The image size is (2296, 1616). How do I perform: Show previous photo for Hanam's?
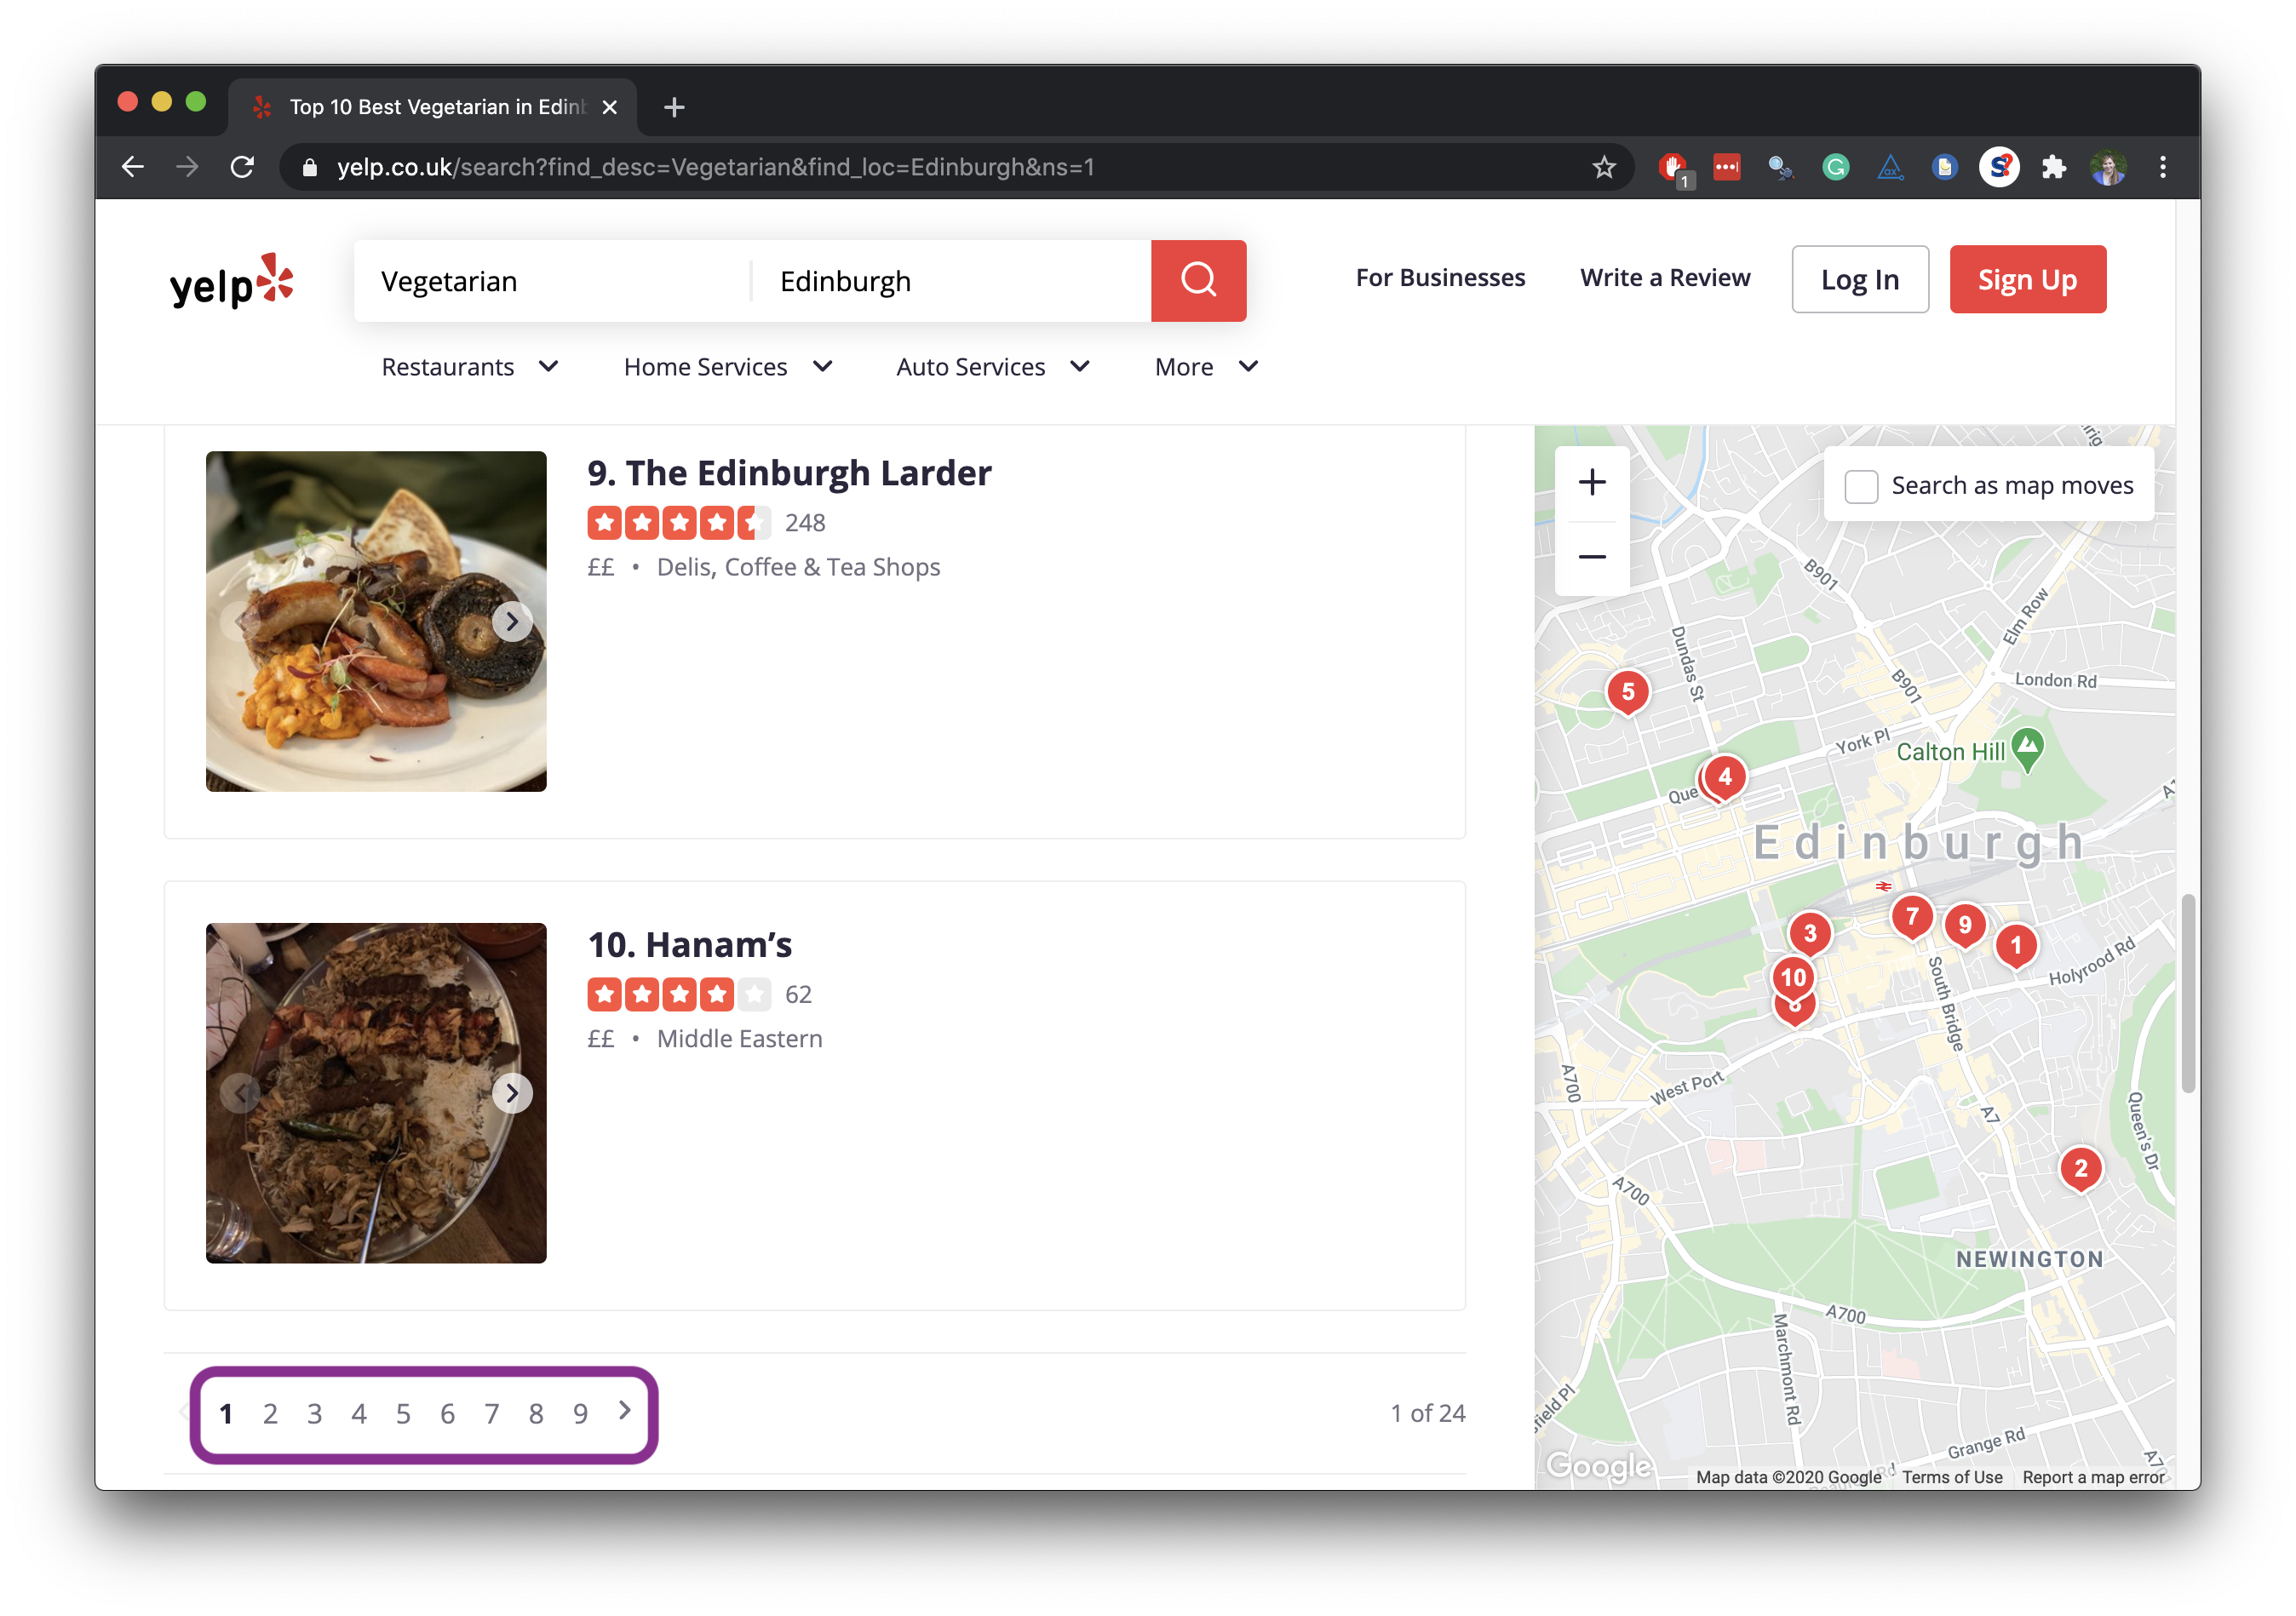click(x=240, y=1093)
